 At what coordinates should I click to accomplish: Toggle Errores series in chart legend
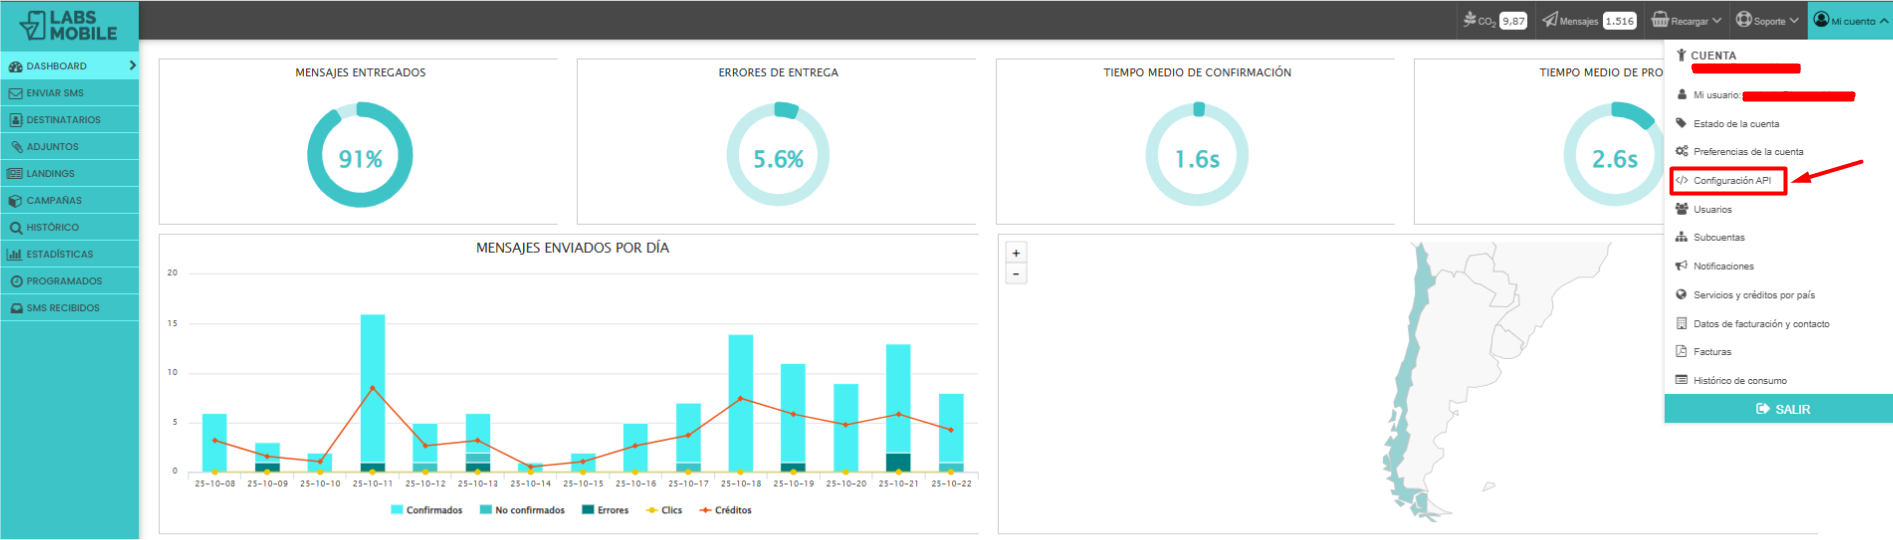605,510
